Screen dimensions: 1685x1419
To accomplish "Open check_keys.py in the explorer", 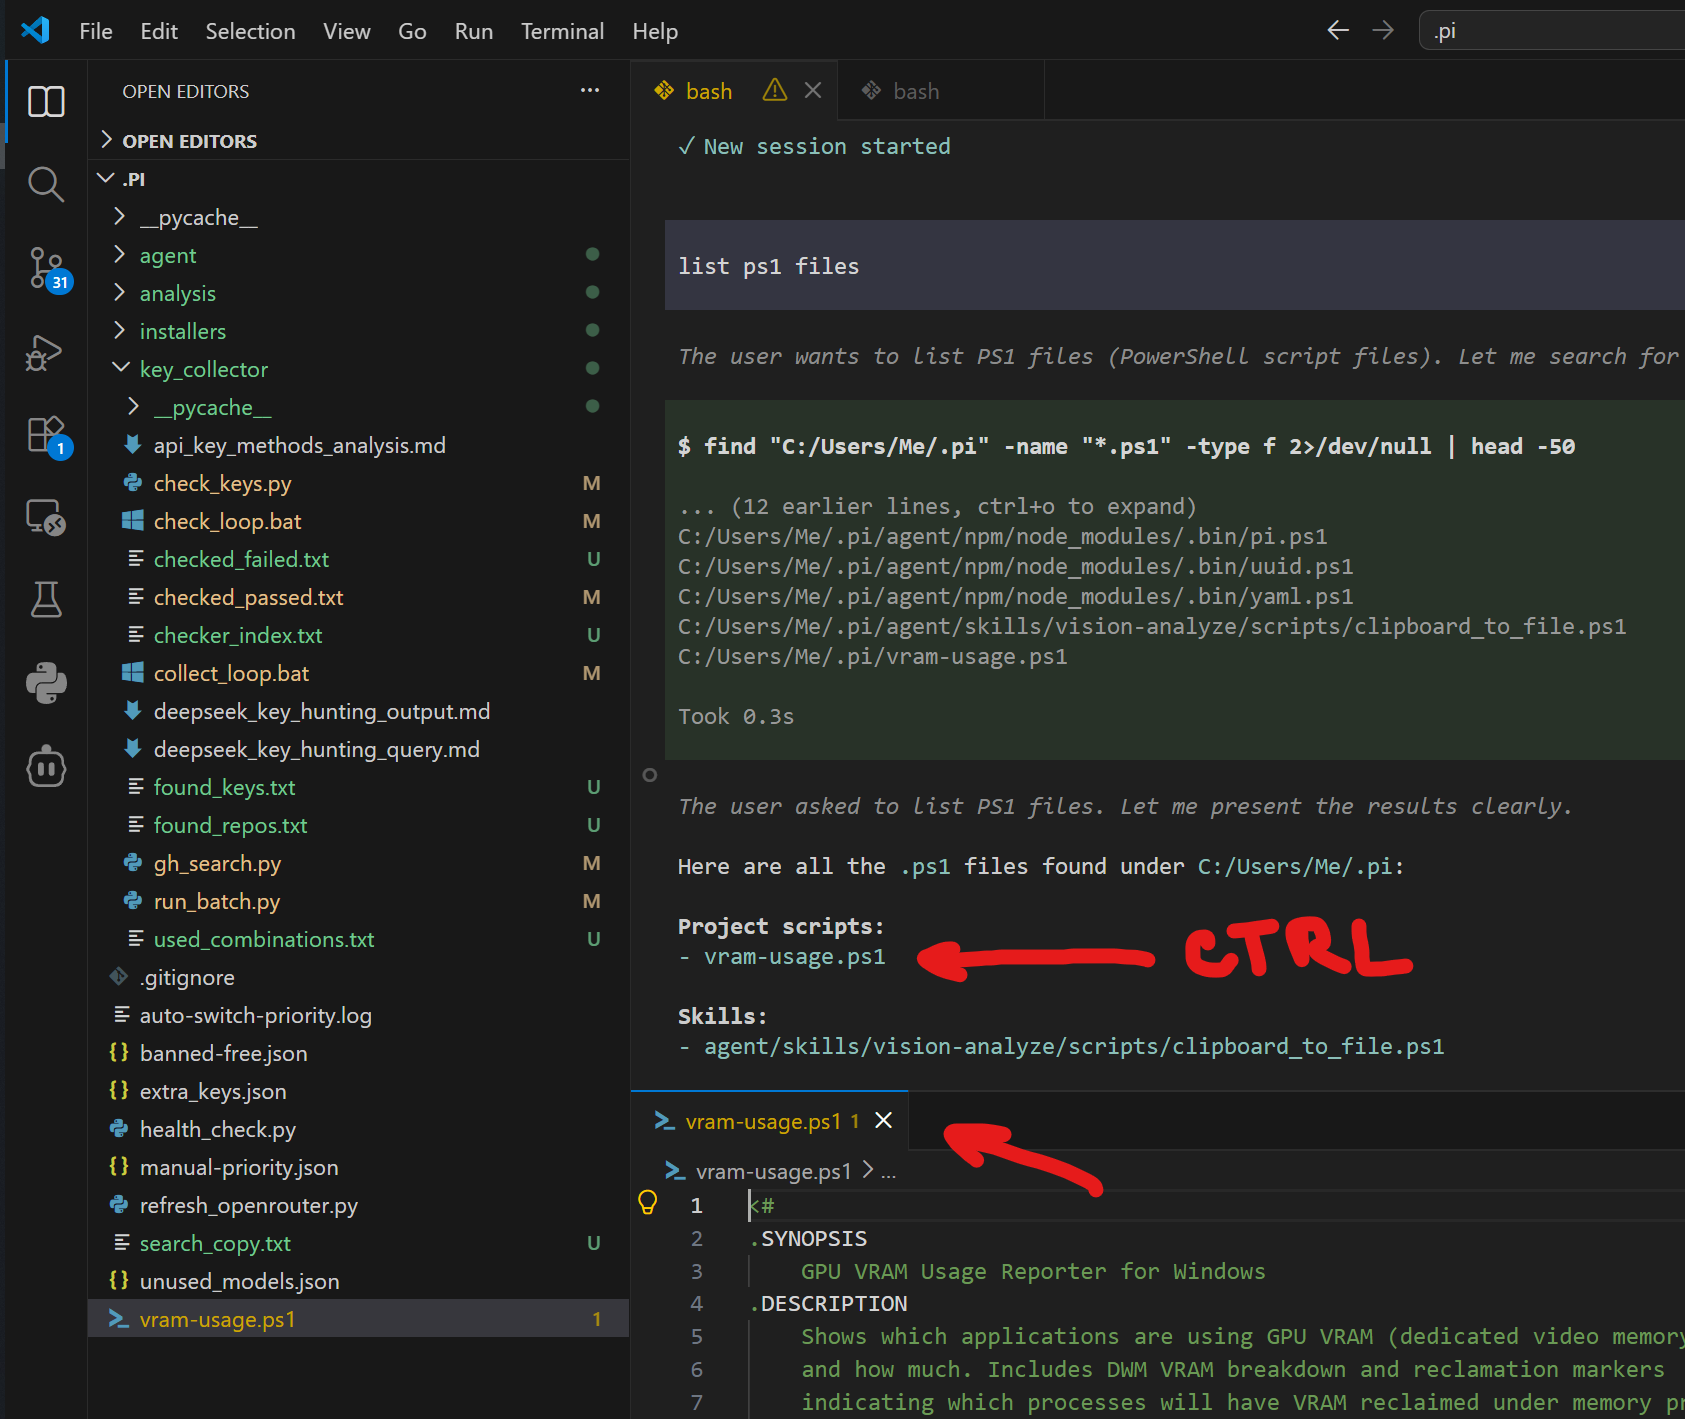I will (358, 483).
